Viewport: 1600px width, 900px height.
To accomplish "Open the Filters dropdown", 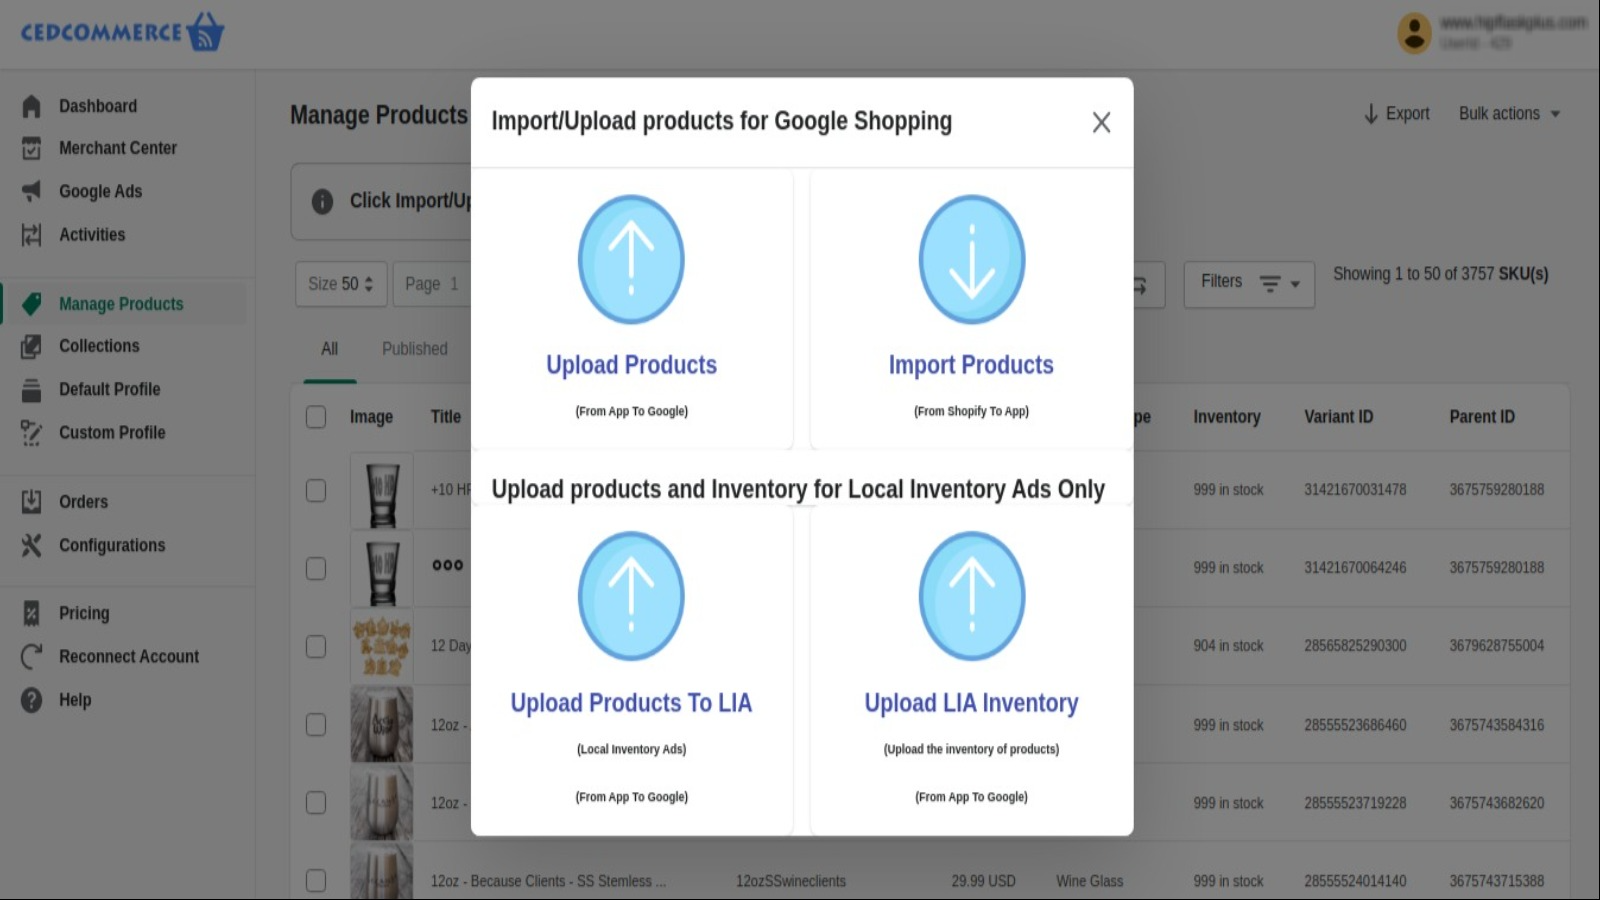I will click(x=1248, y=283).
